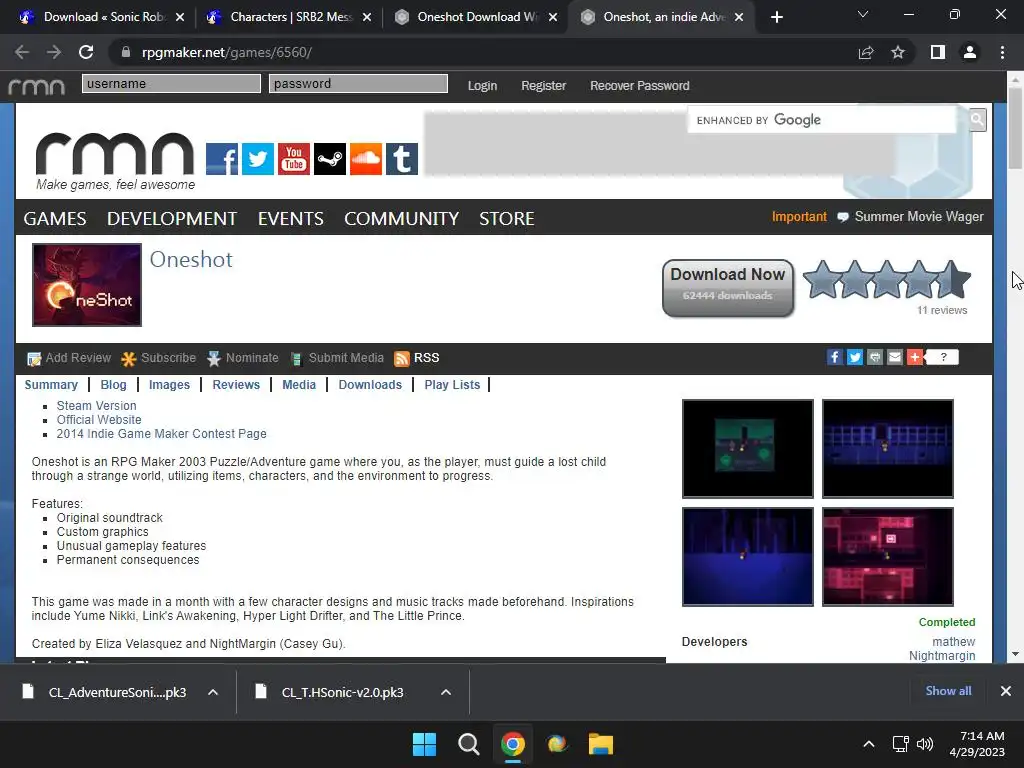
Task: Open Chrome three-dot menu
Action: [x=1002, y=52]
